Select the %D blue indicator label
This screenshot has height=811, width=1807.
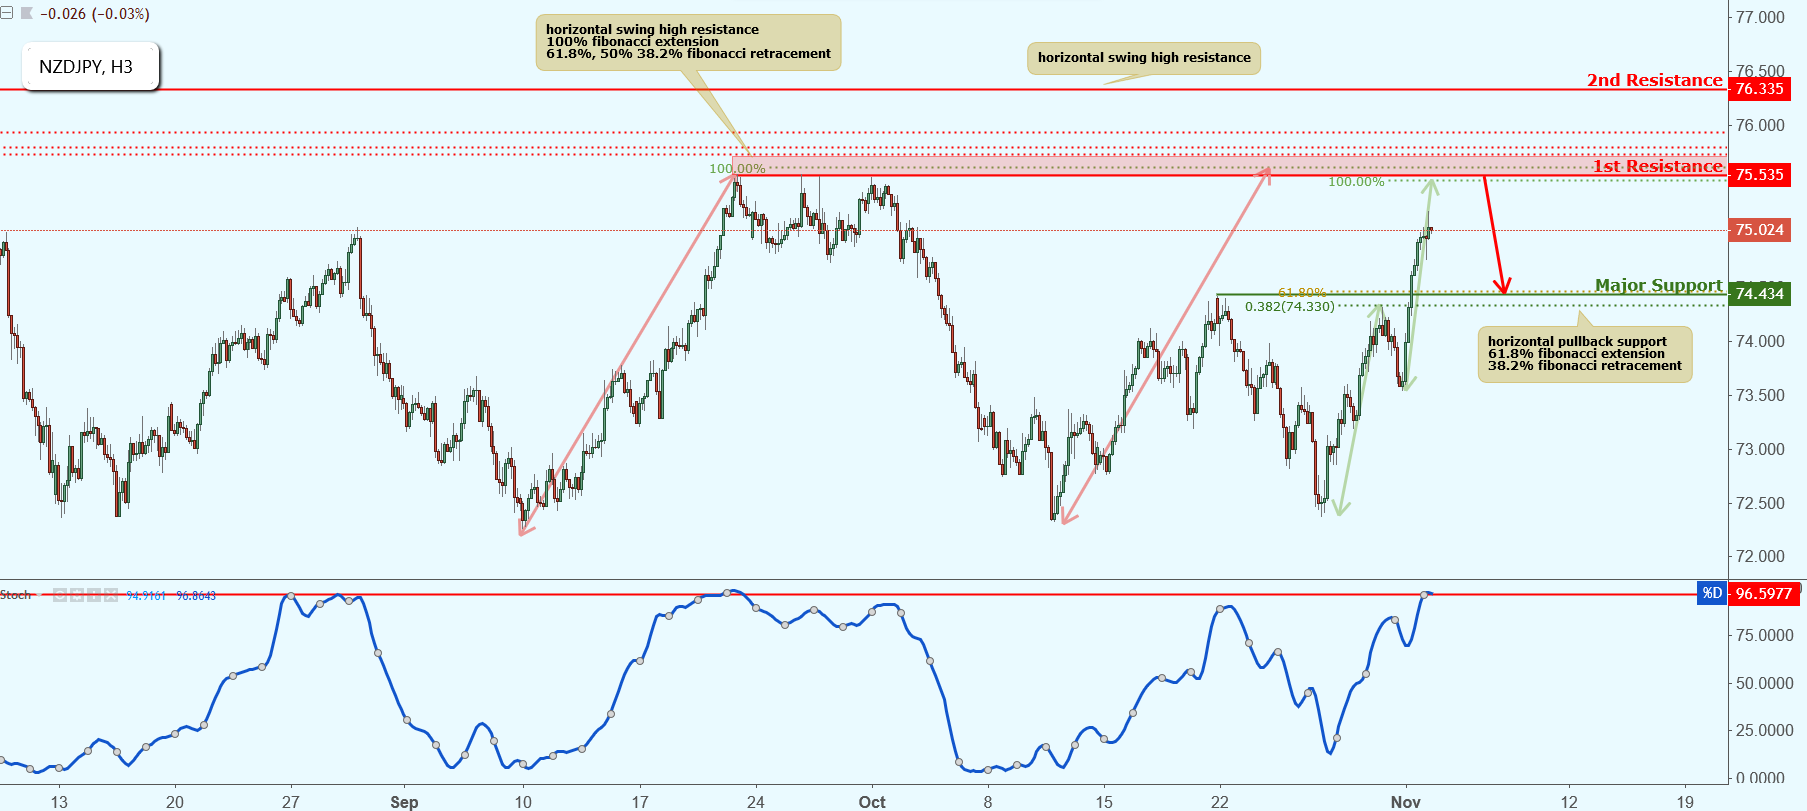[x=1712, y=593]
